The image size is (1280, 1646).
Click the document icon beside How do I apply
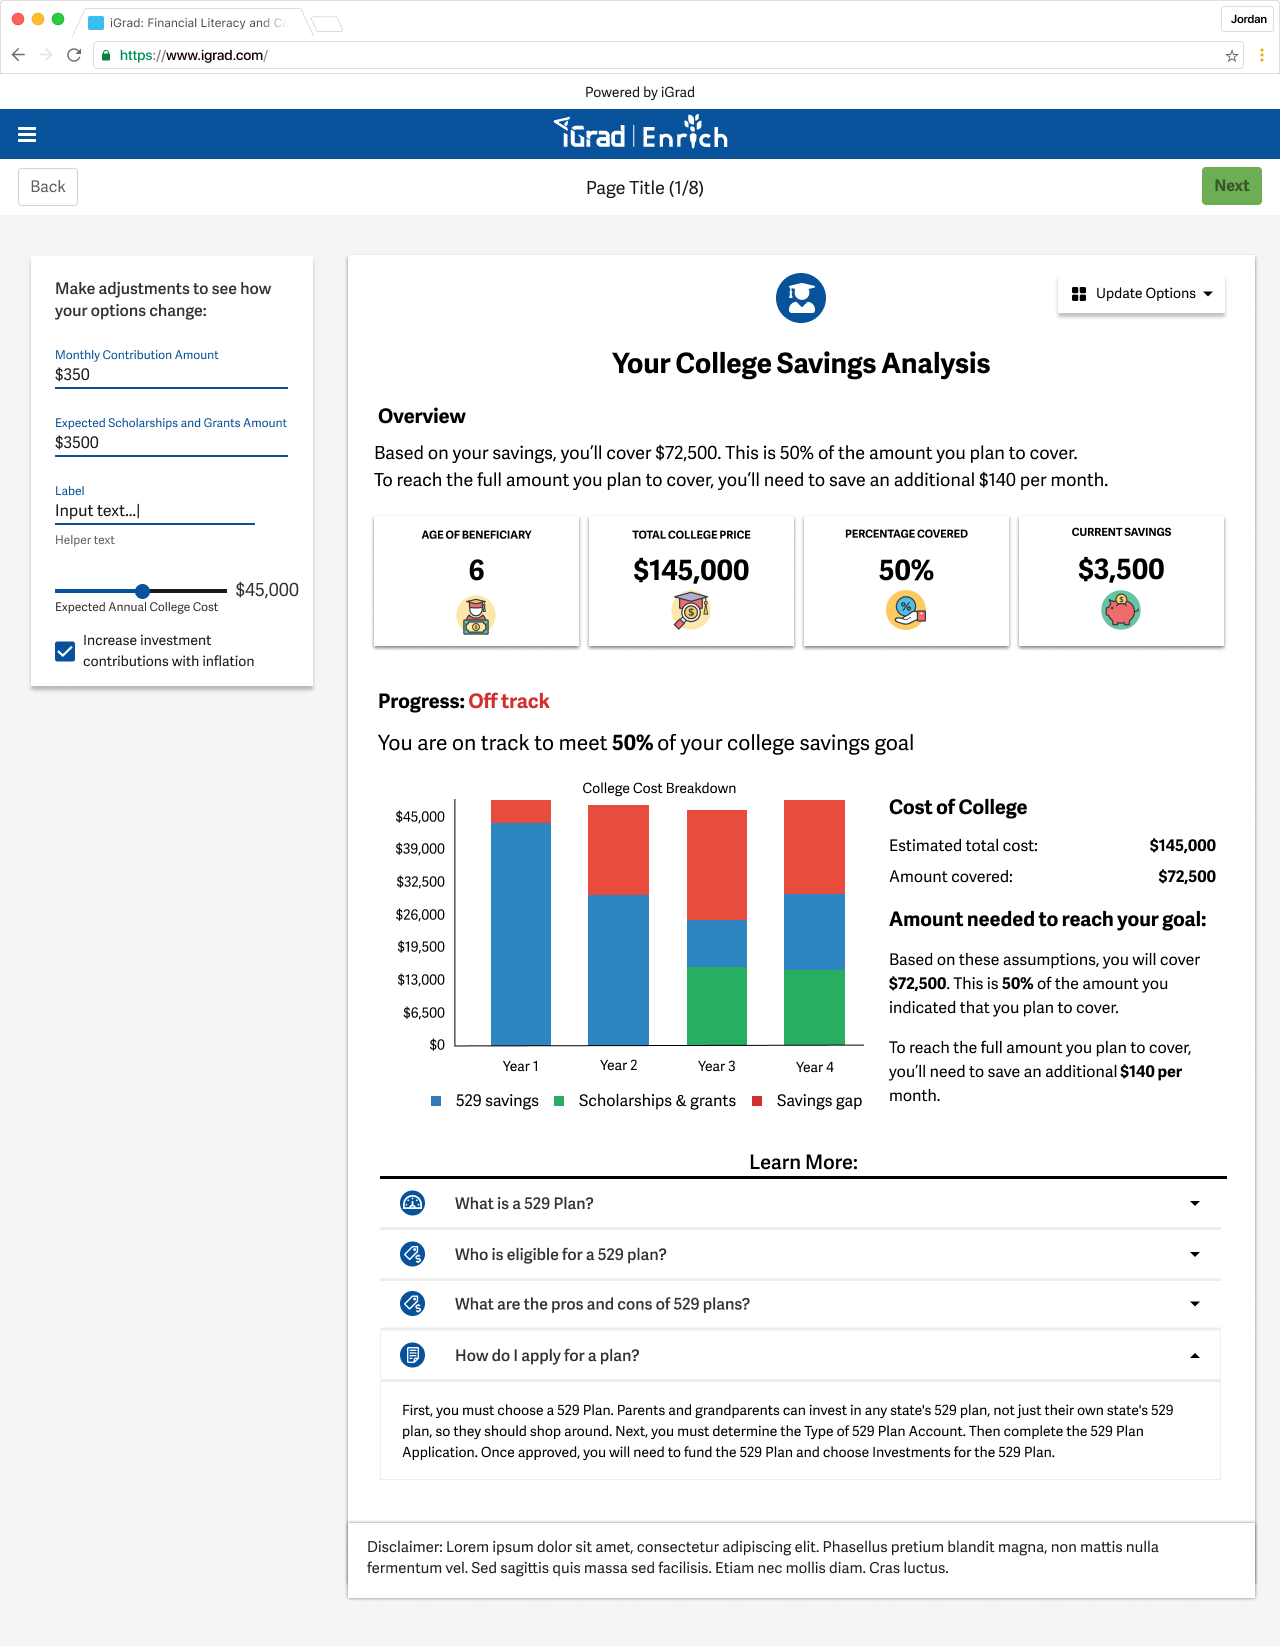coord(412,1355)
